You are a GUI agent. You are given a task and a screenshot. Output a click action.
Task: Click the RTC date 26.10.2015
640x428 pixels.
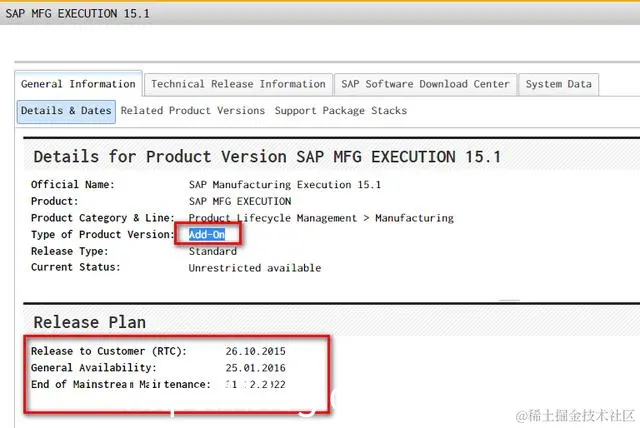tap(256, 351)
